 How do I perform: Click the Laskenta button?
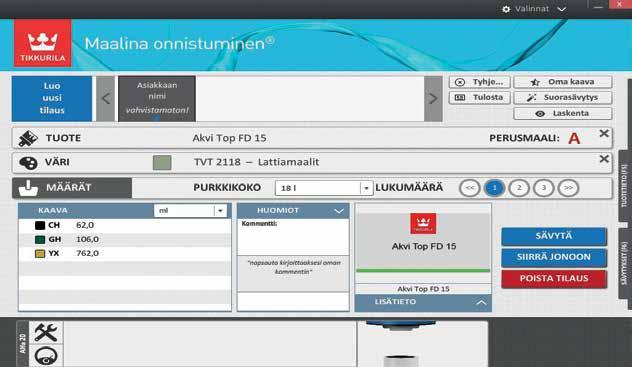pyautogui.click(x=563, y=114)
